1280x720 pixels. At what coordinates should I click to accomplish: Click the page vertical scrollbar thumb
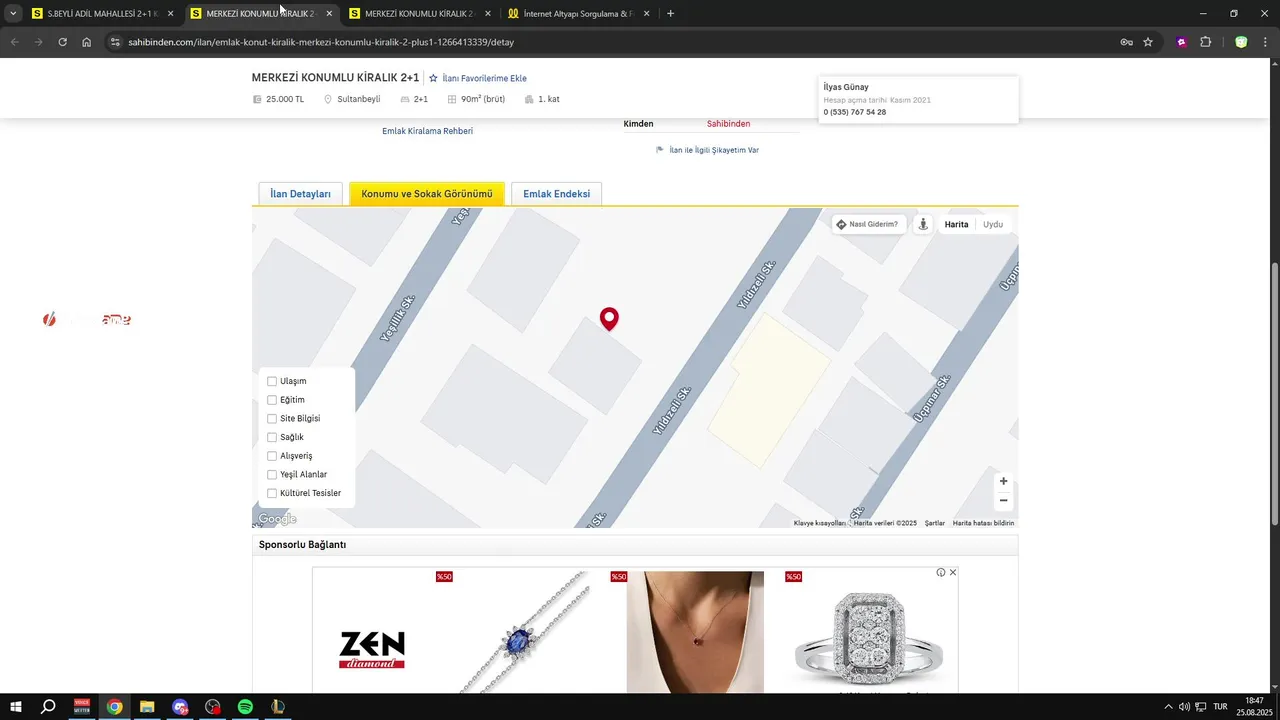[x=1275, y=393]
